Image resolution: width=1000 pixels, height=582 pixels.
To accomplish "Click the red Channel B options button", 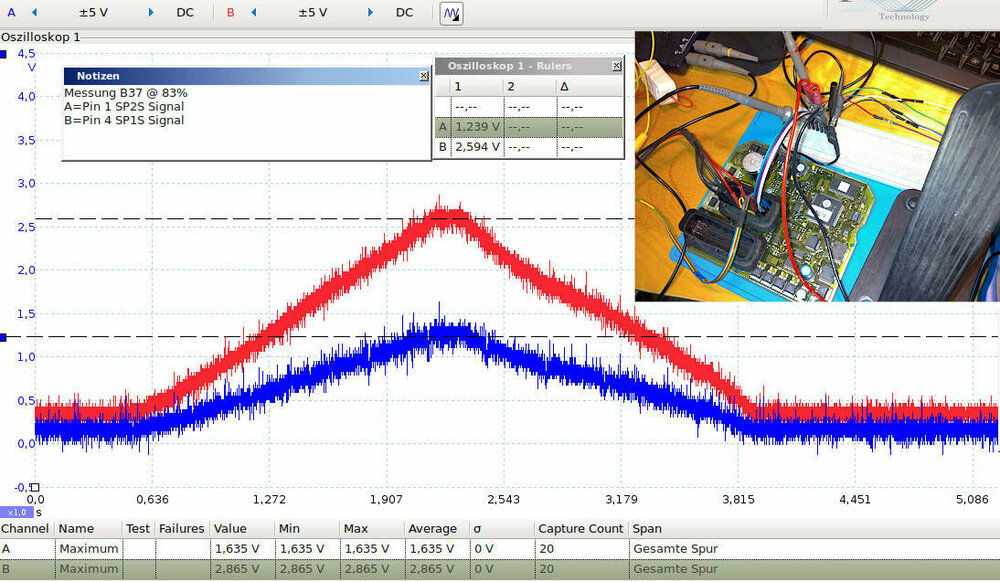I will pos(231,13).
